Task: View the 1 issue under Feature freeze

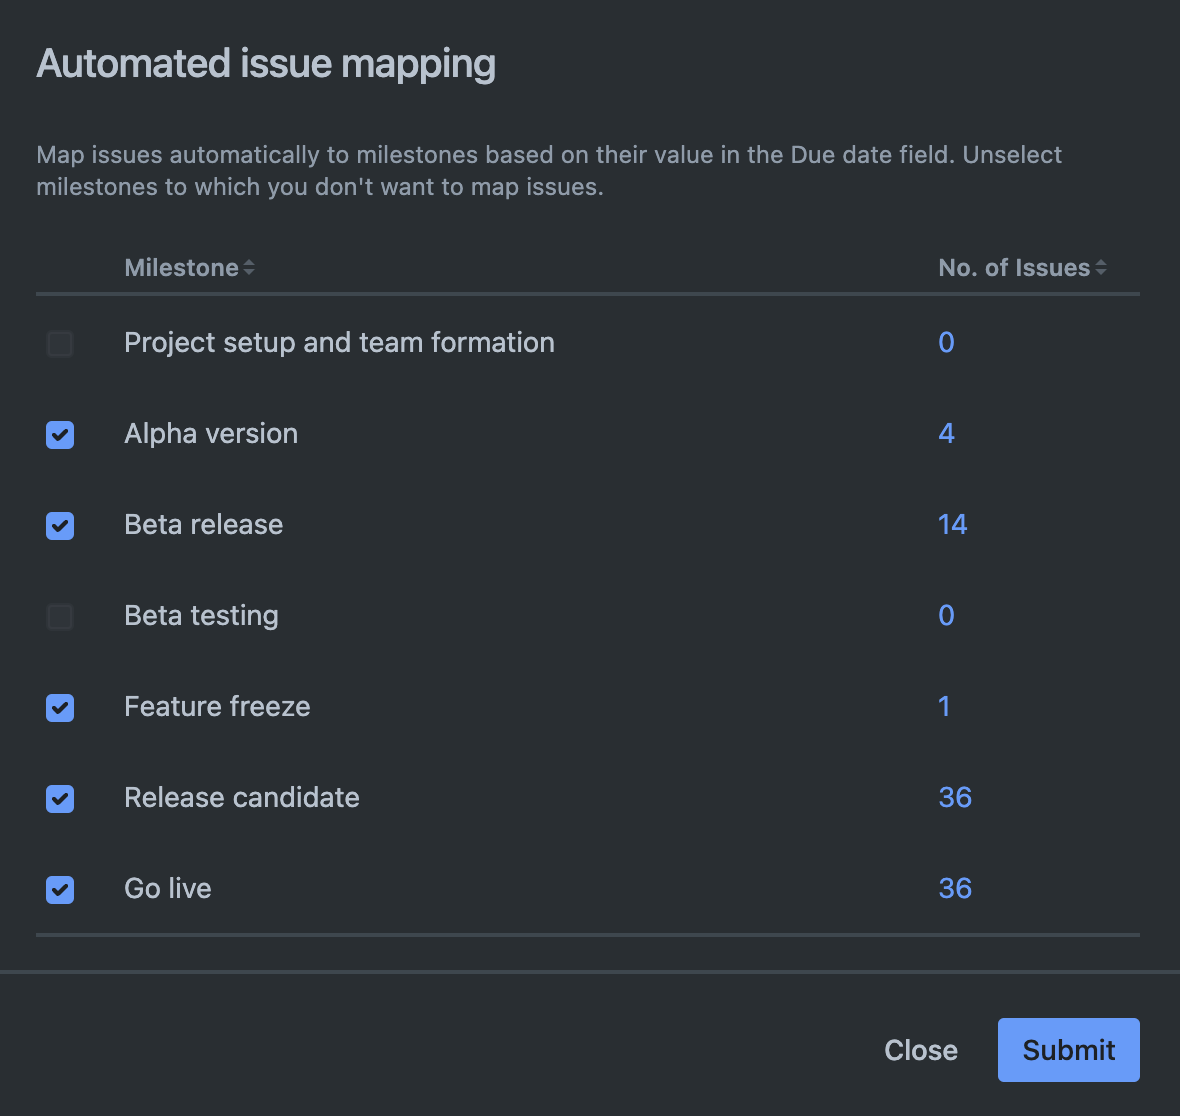Action: [944, 707]
